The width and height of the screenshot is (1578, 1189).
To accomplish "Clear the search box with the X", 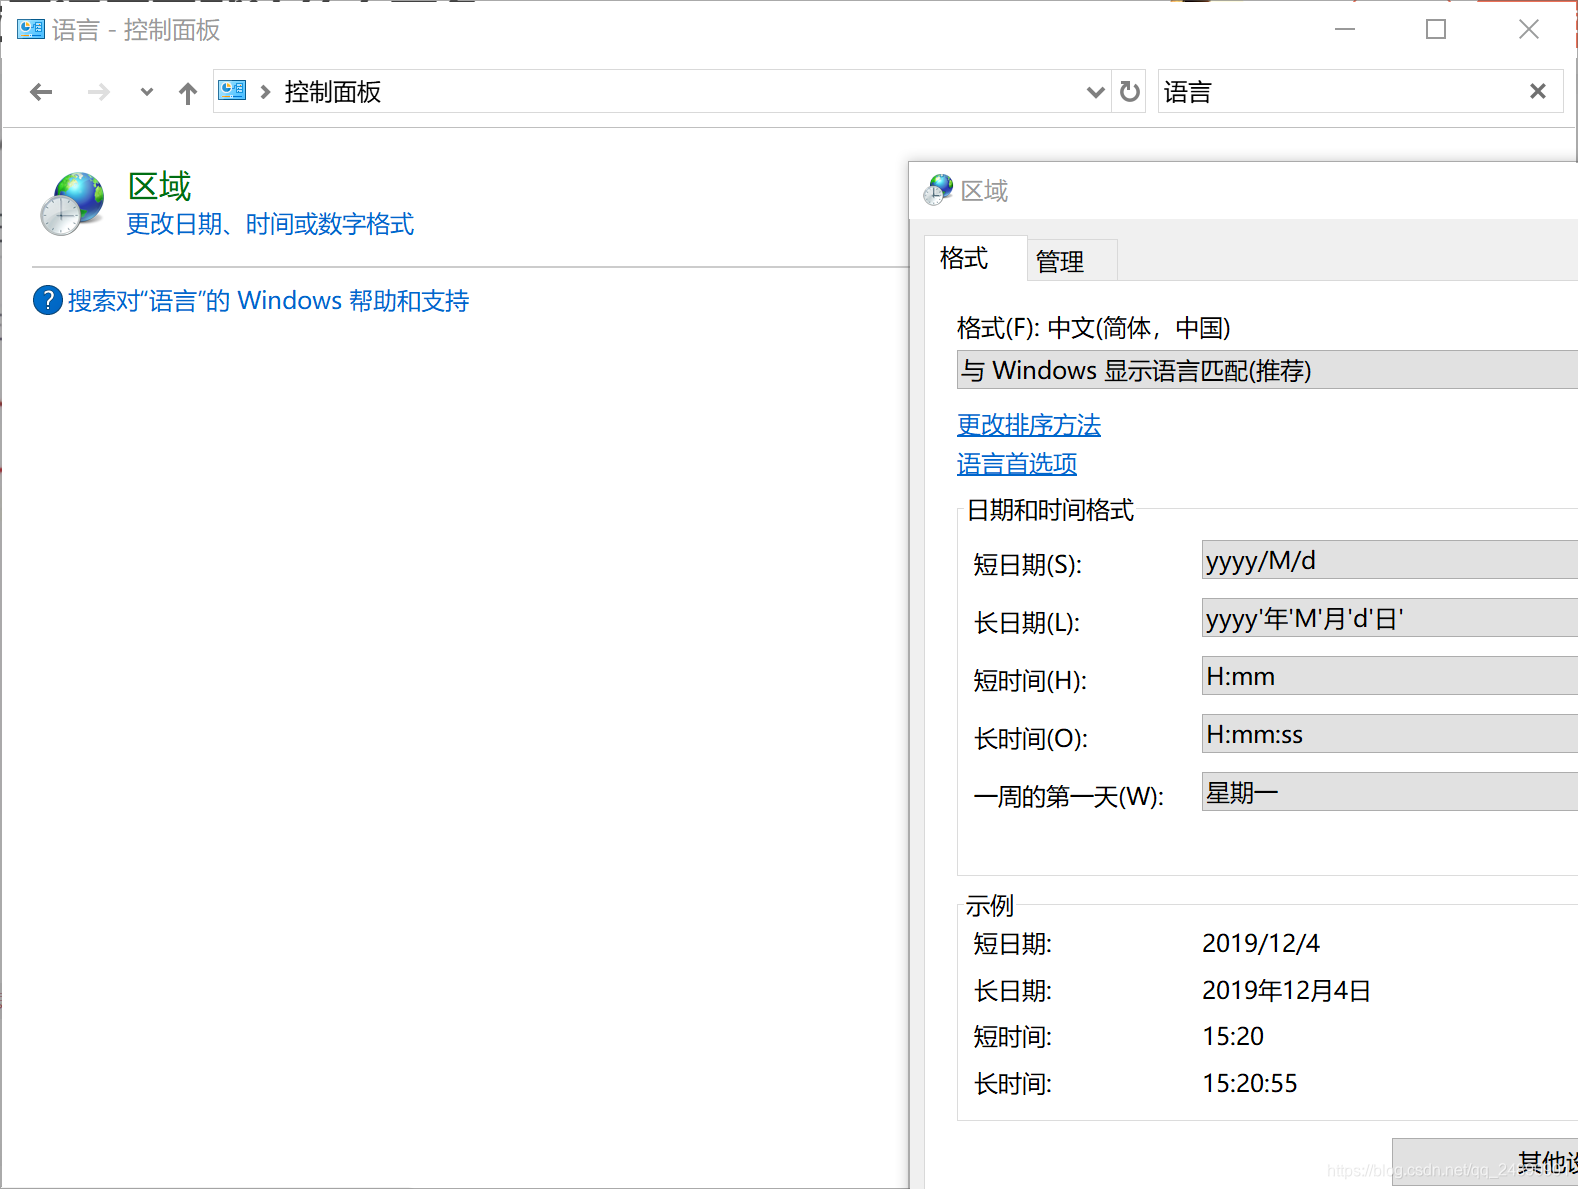I will pos(1538,92).
